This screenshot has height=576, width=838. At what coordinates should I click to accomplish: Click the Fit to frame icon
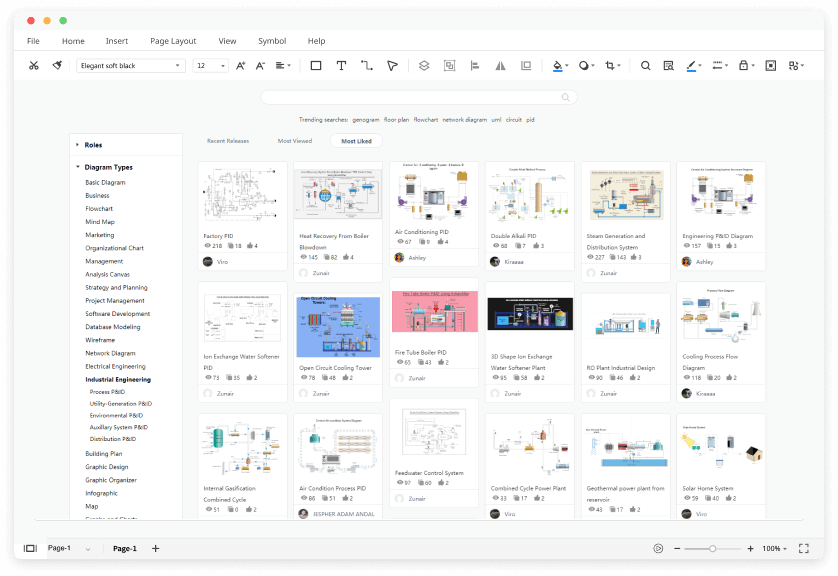coord(771,66)
